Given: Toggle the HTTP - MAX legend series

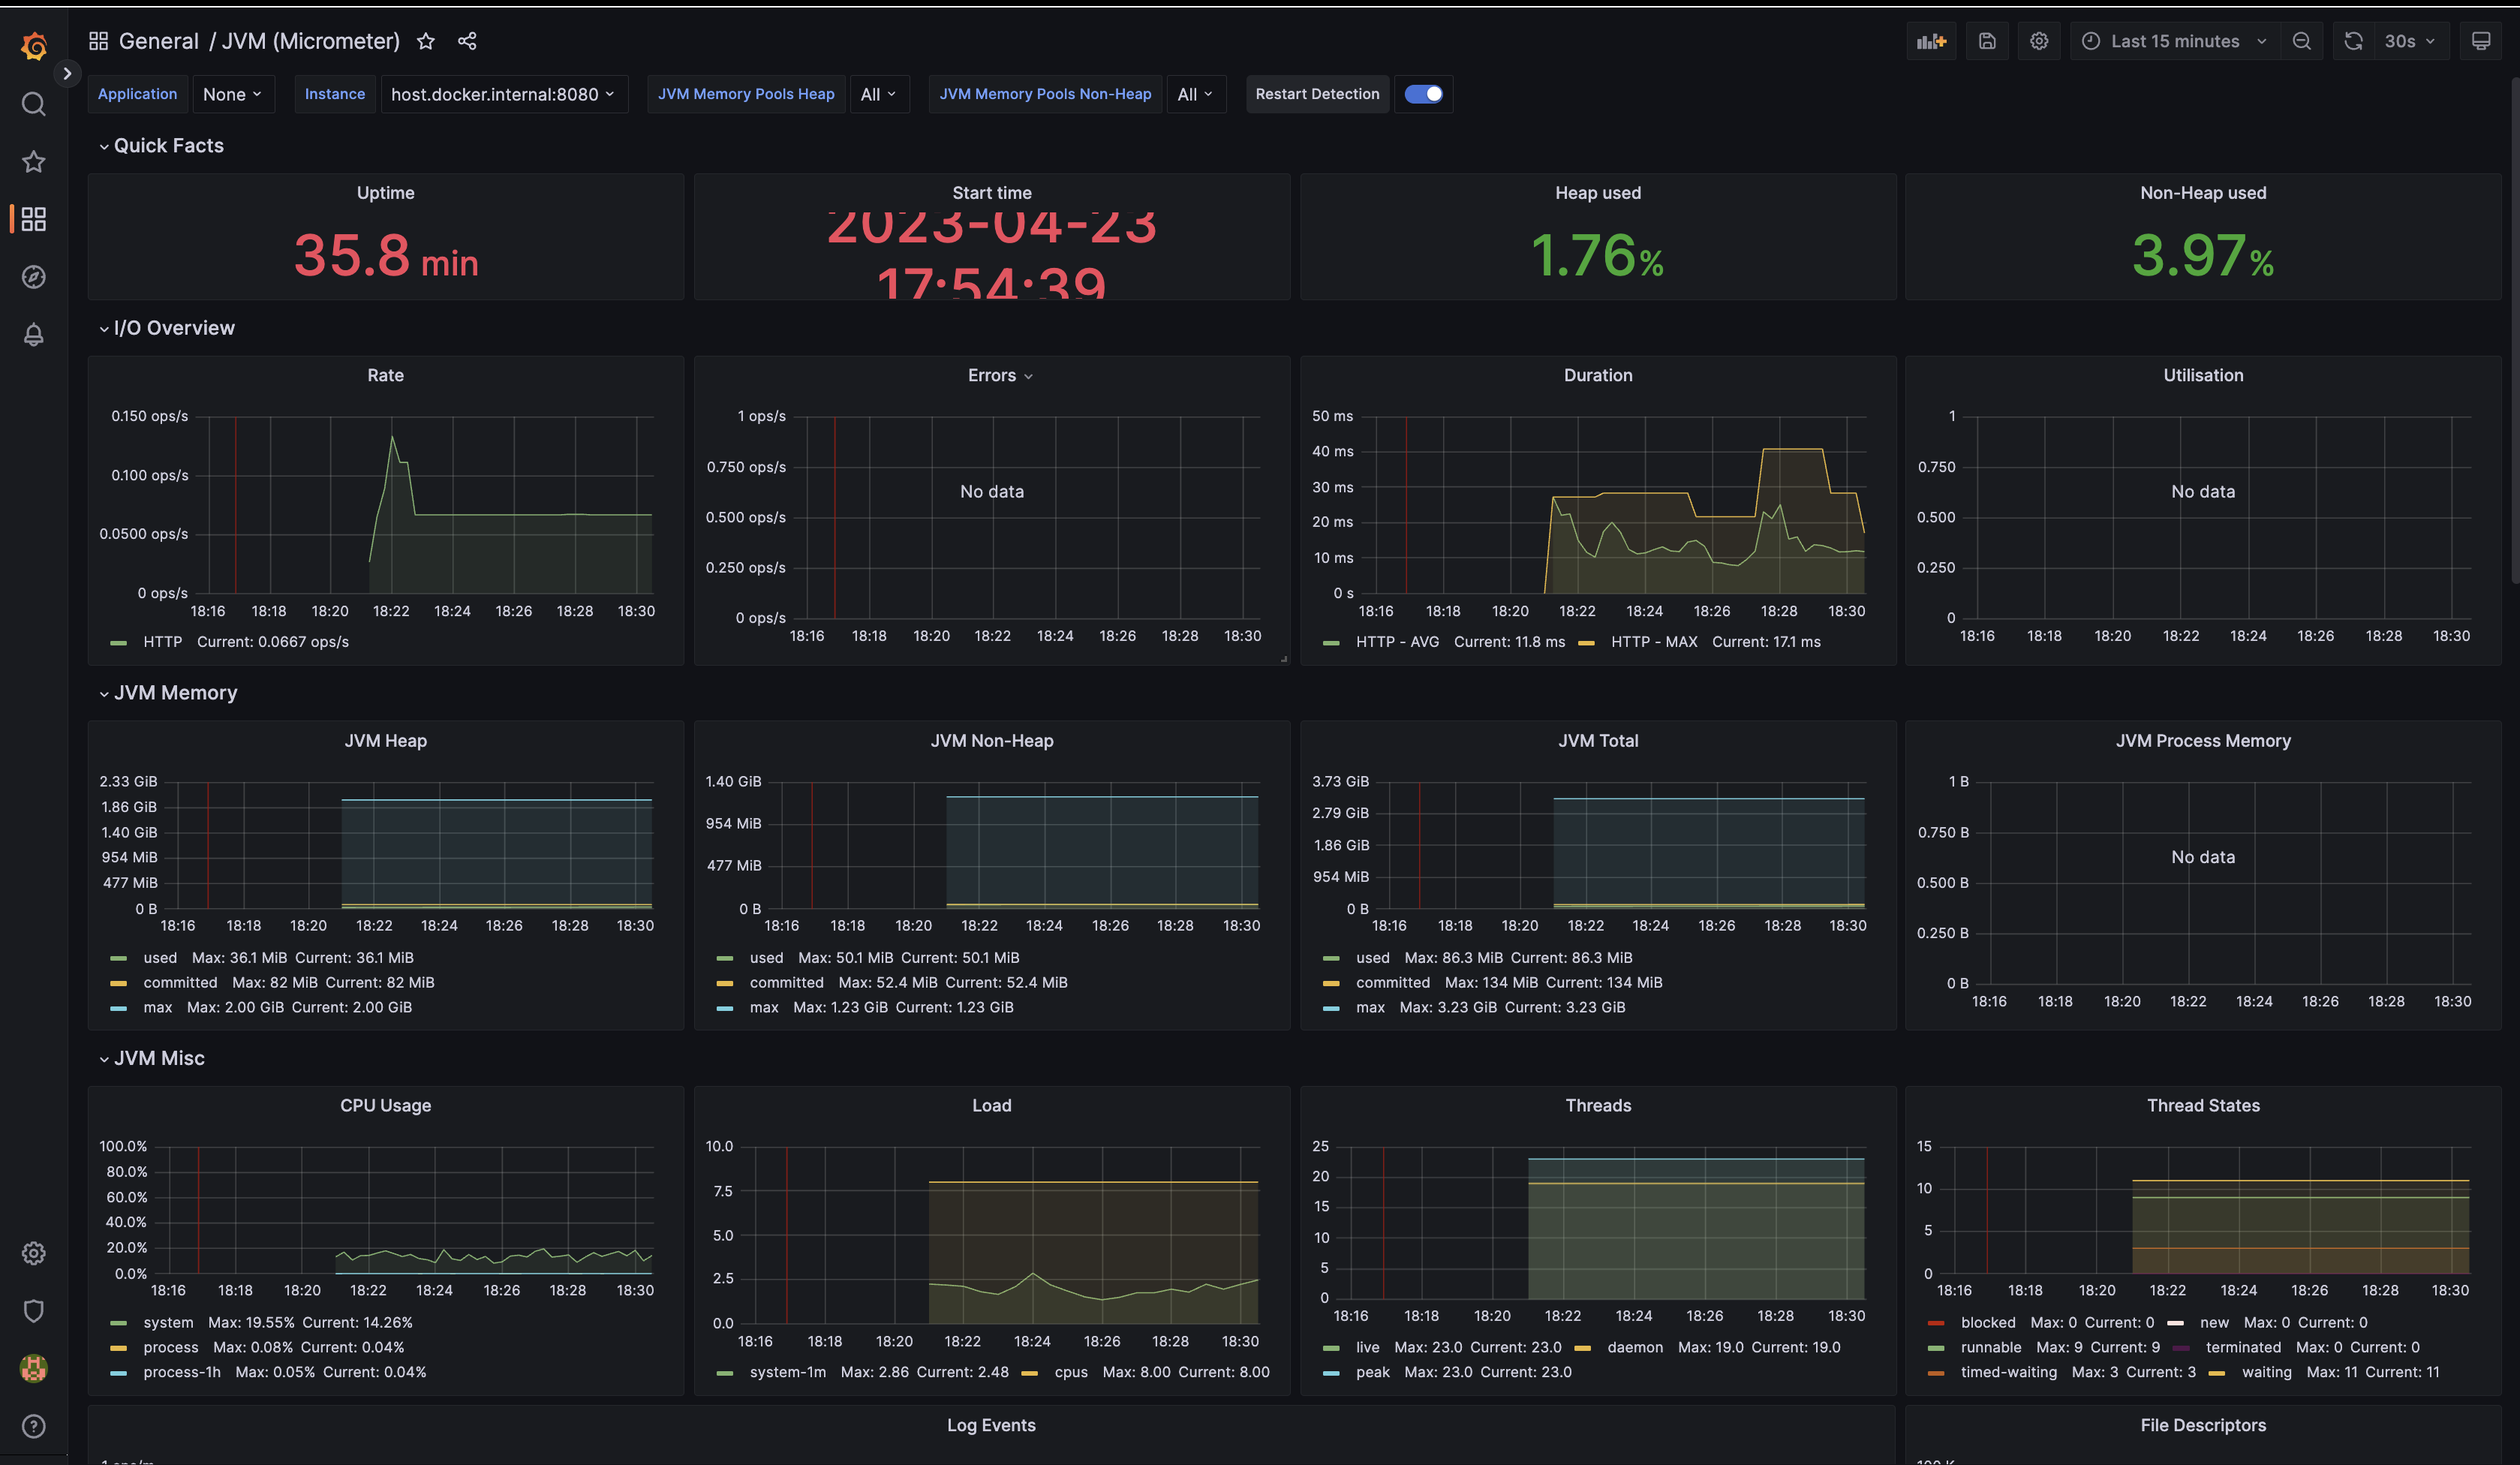Looking at the screenshot, I should click(1653, 642).
